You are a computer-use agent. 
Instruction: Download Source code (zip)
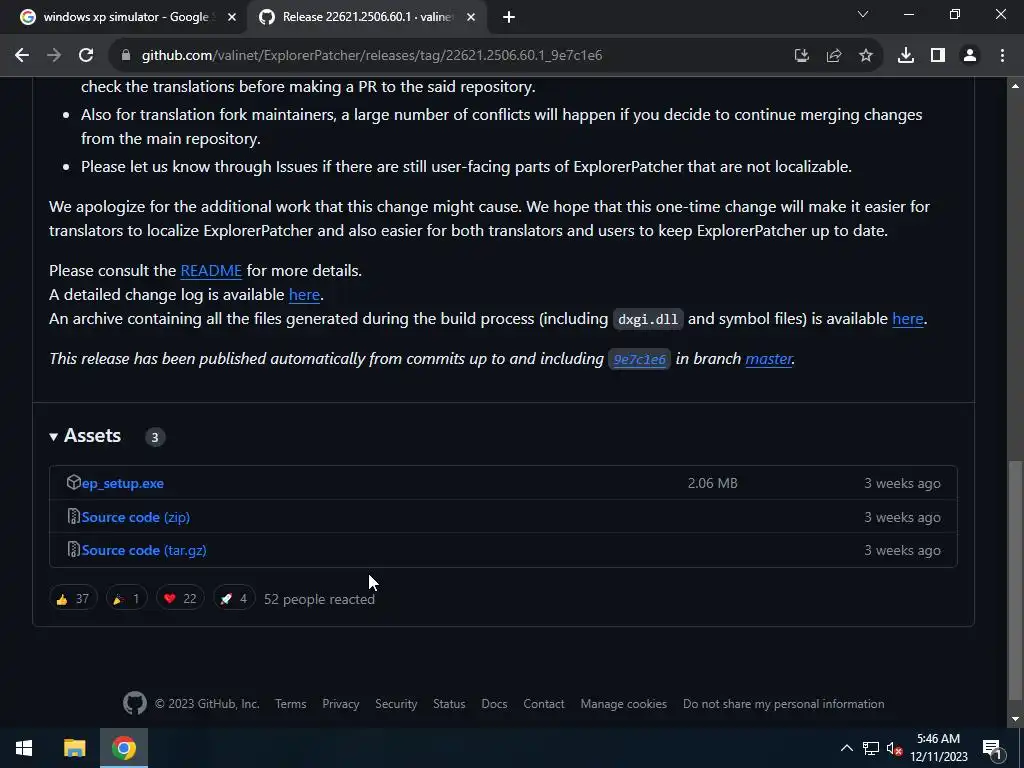coord(136,517)
